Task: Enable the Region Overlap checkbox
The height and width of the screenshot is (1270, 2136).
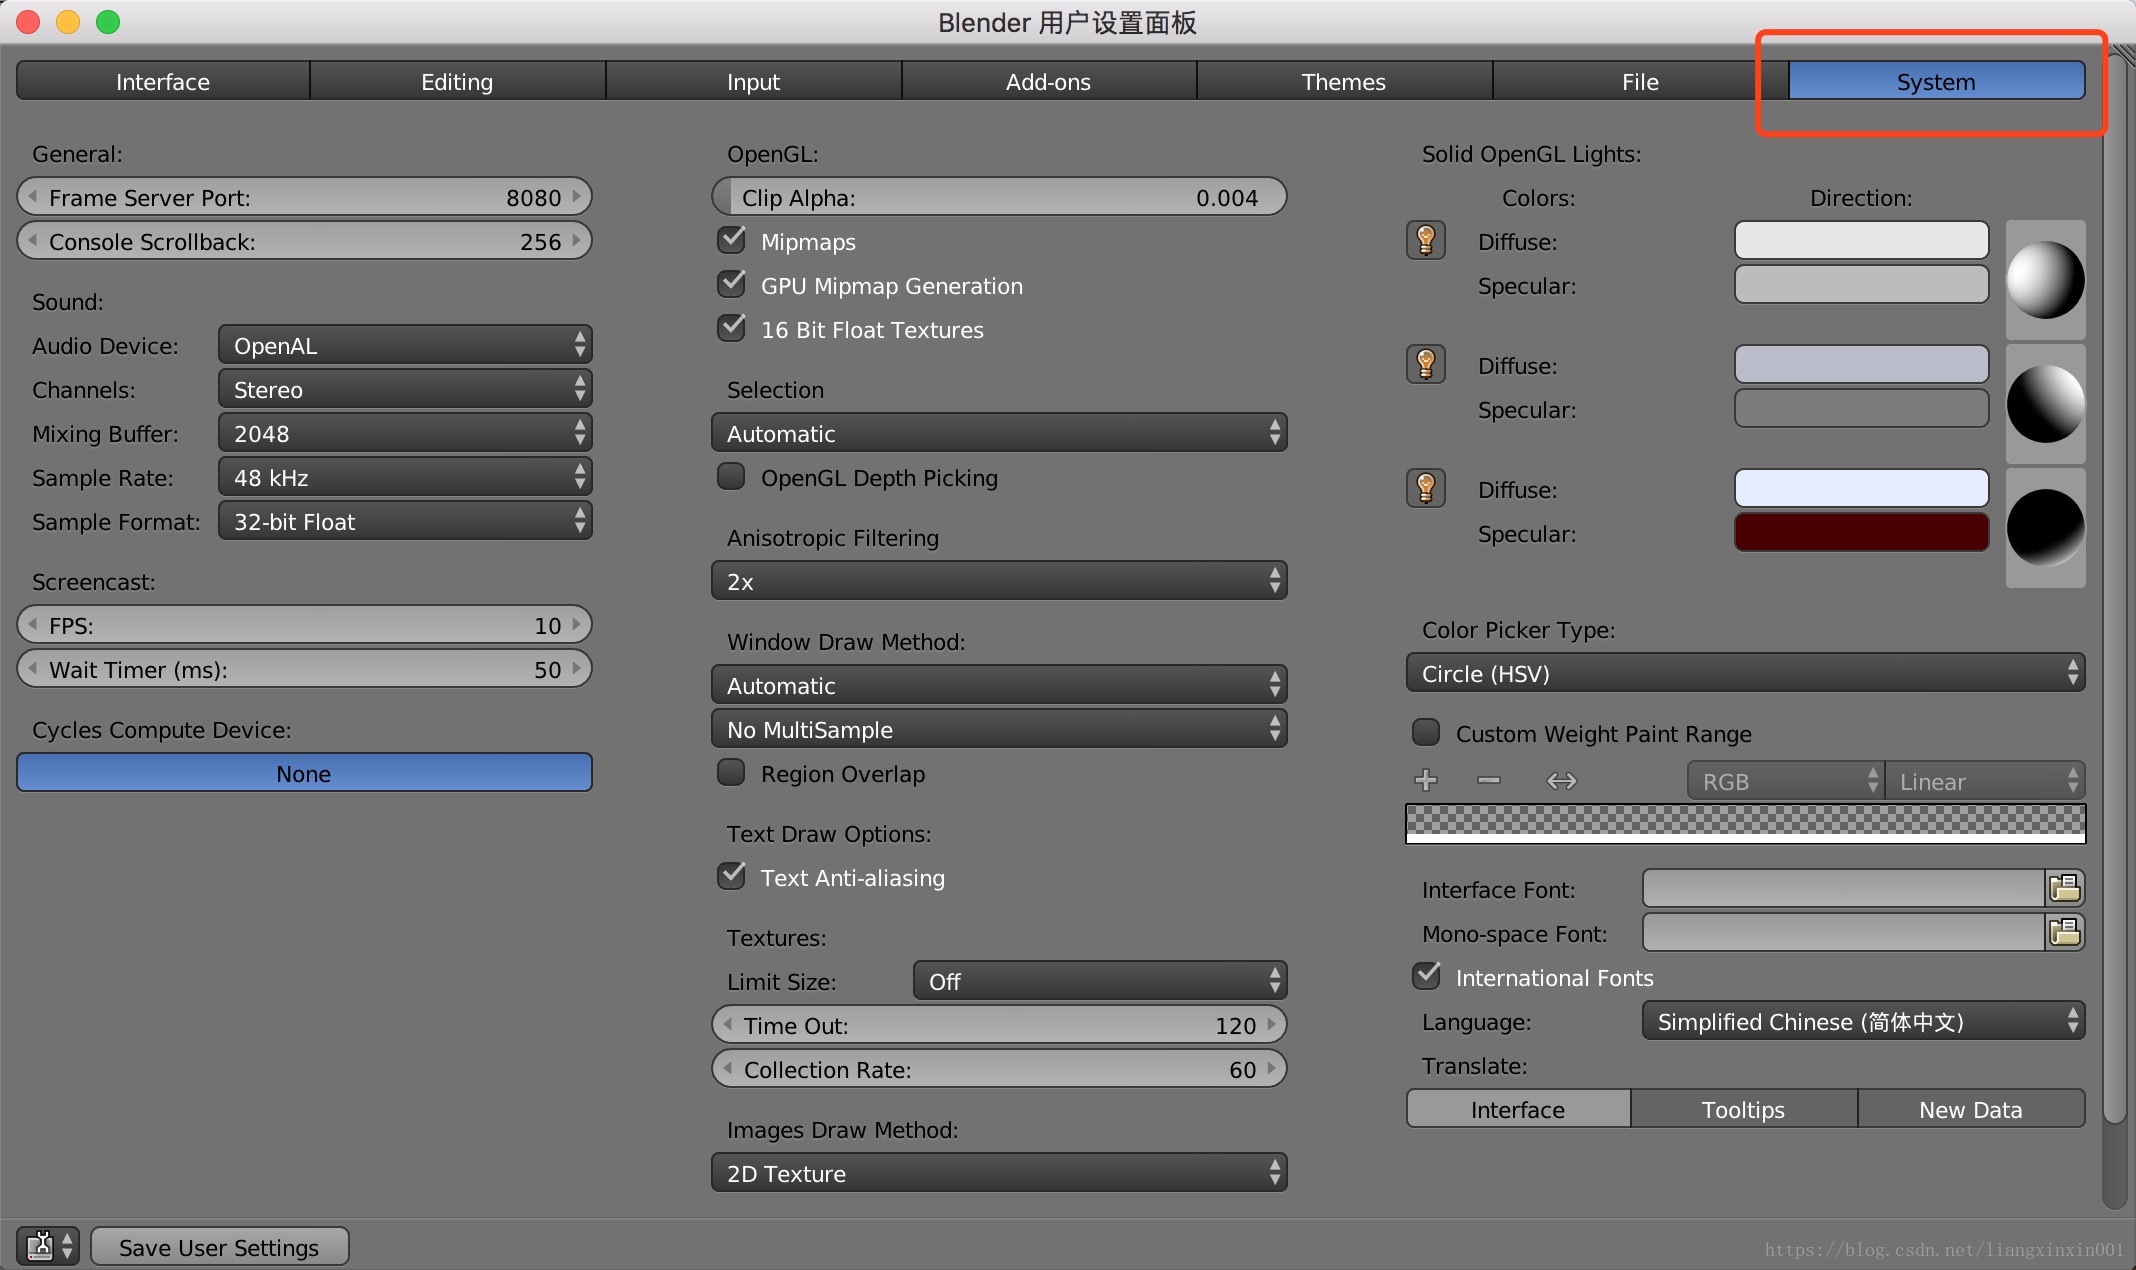Action: (x=732, y=773)
